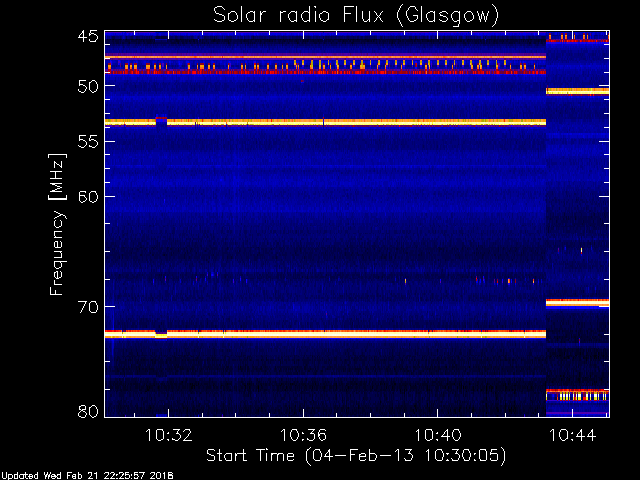Click the 'Frequency [MHz]' axis title
This screenshot has width=640, height=480.
coord(57,224)
